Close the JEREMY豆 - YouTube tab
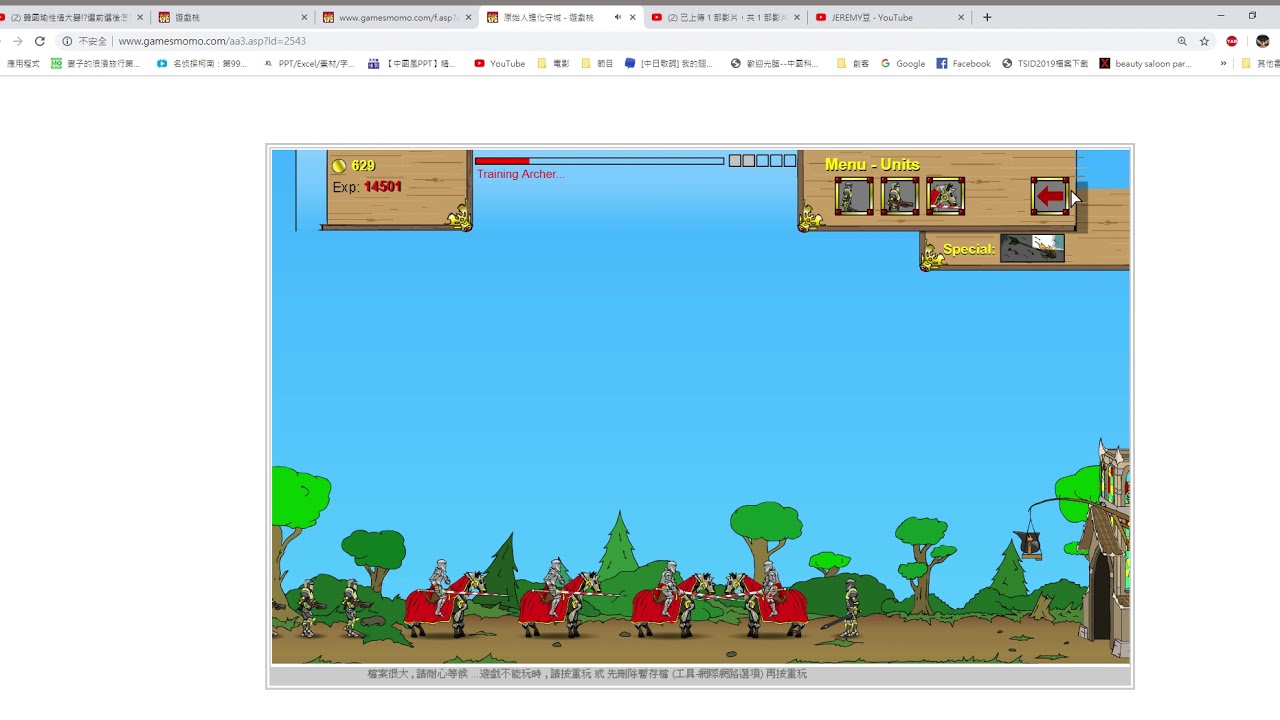Screen dimensions: 1280x720 [x=961, y=17]
